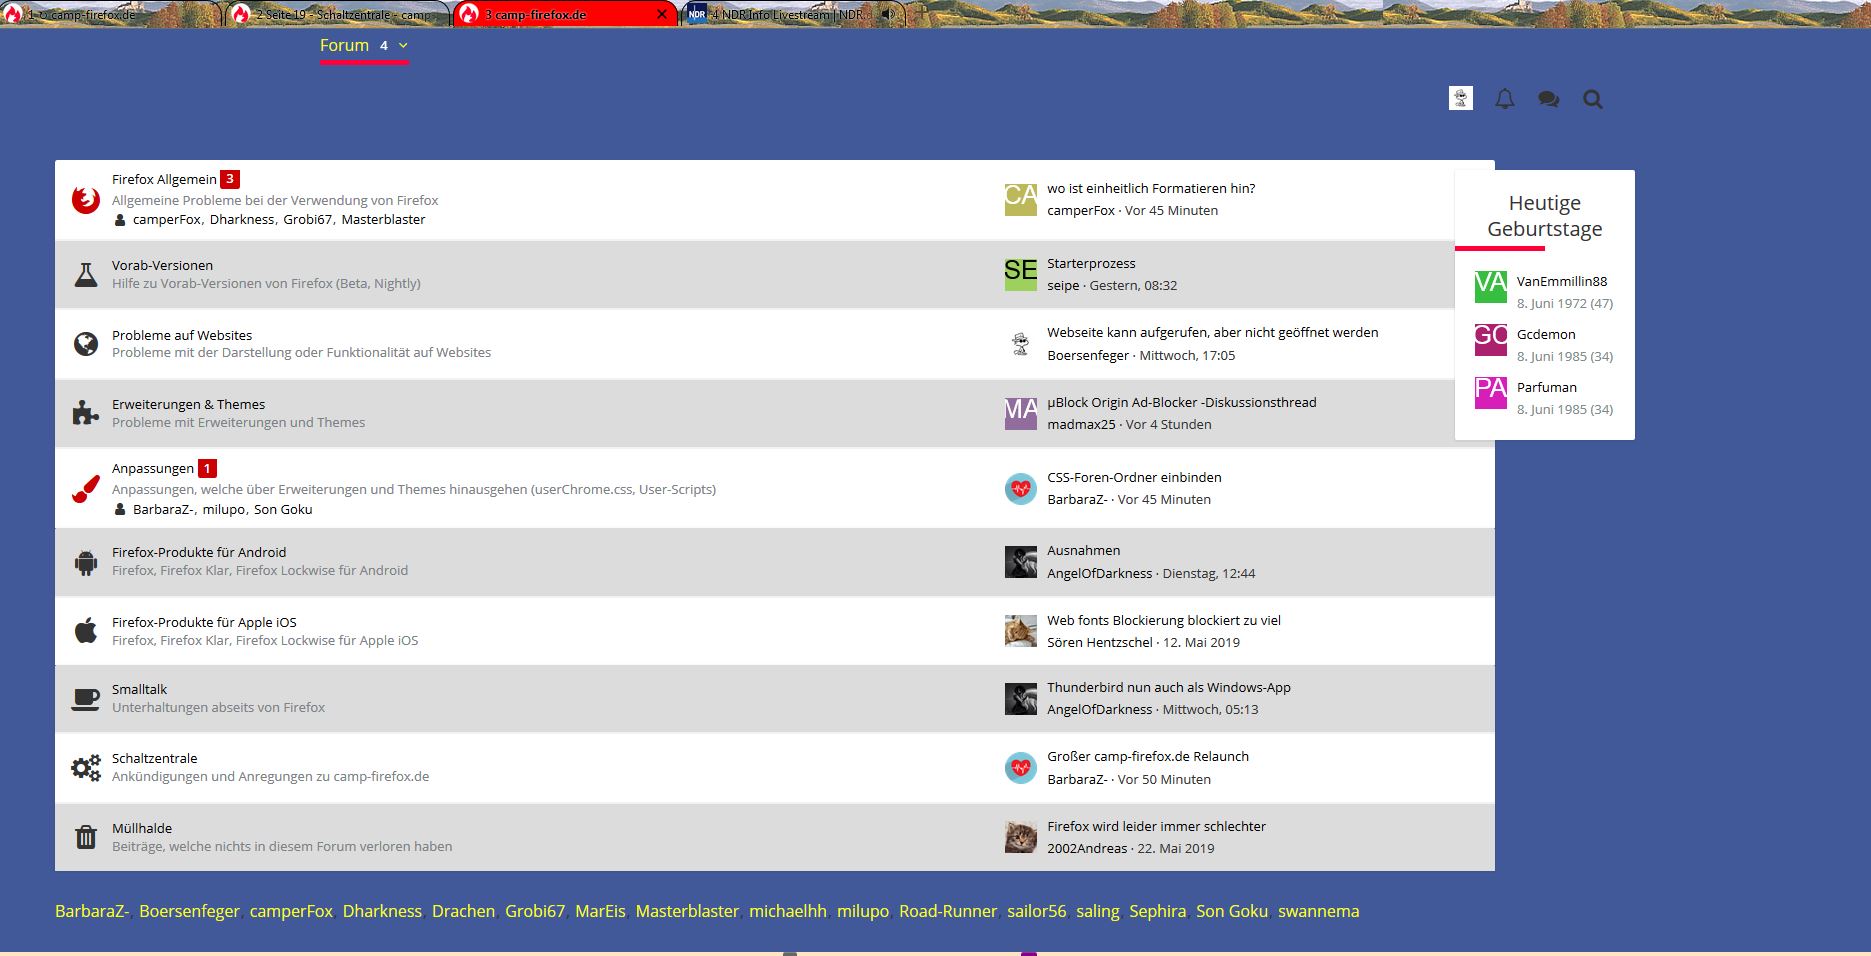Open the search magnifier icon
The height and width of the screenshot is (956, 1871).
1593,99
